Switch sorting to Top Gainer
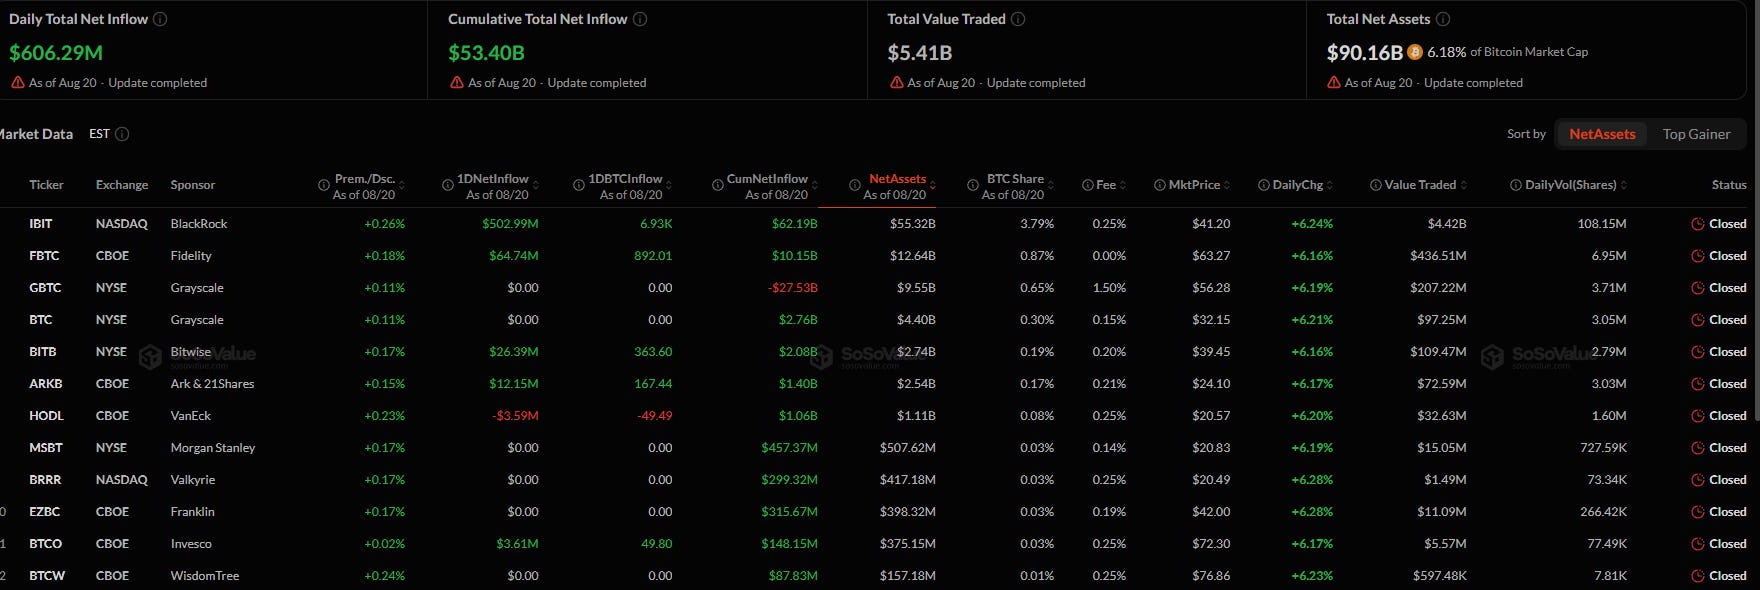The image size is (1760, 590). click(1696, 134)
